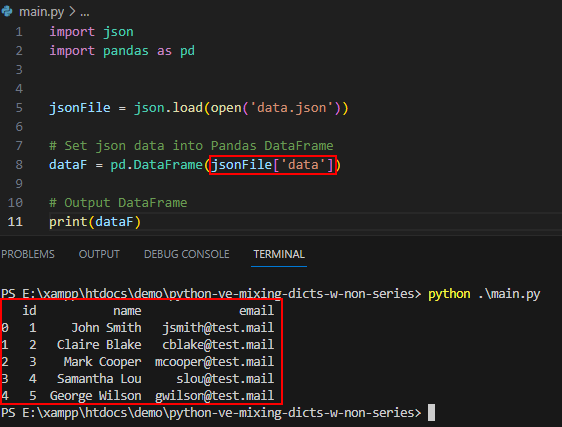This screenshot has width=562, height=427.
Task: Click the Set json data comment line
Action: [x=191, y=146]
